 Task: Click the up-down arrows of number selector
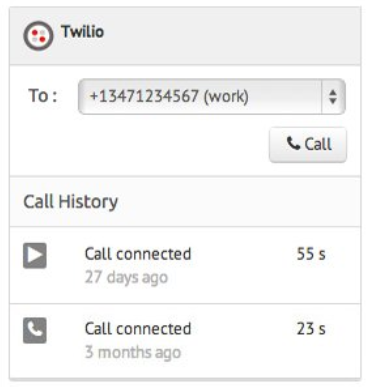click(x=333, y=97)
